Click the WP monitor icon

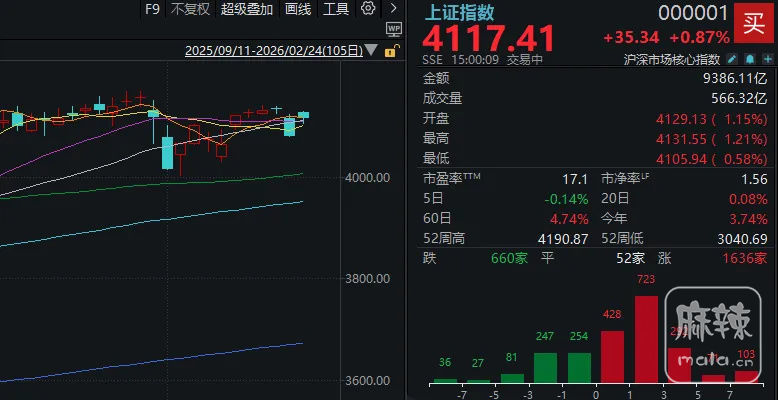pyautogui.click(x=394, y=30)
